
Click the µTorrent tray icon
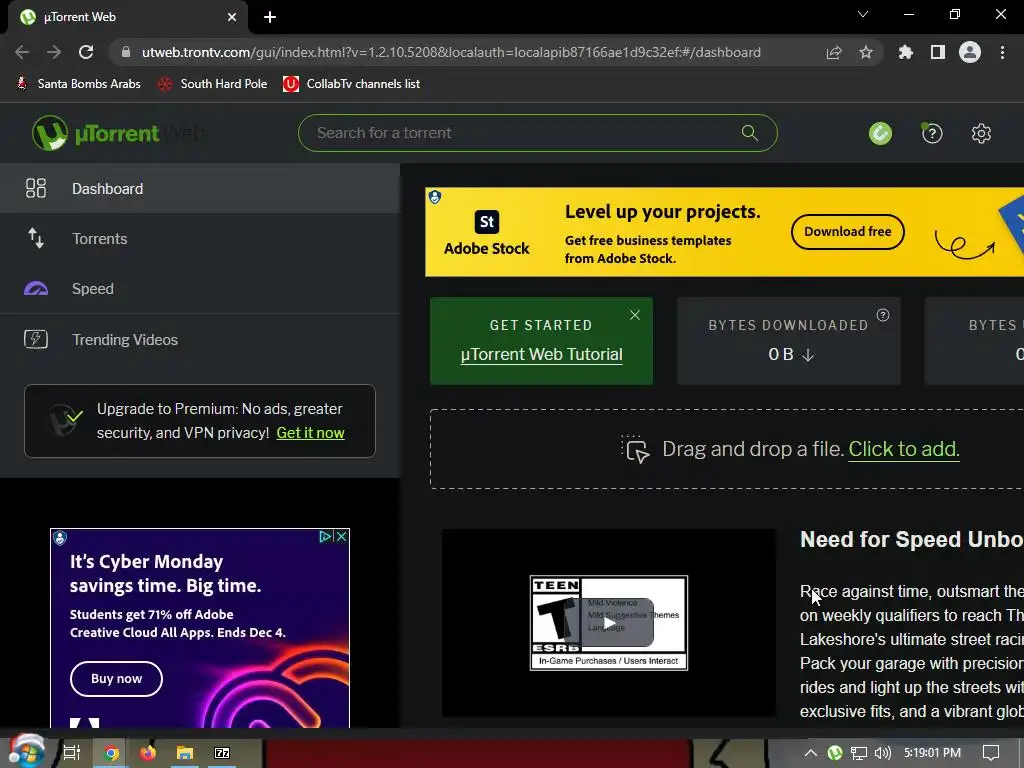click(835, 753)
